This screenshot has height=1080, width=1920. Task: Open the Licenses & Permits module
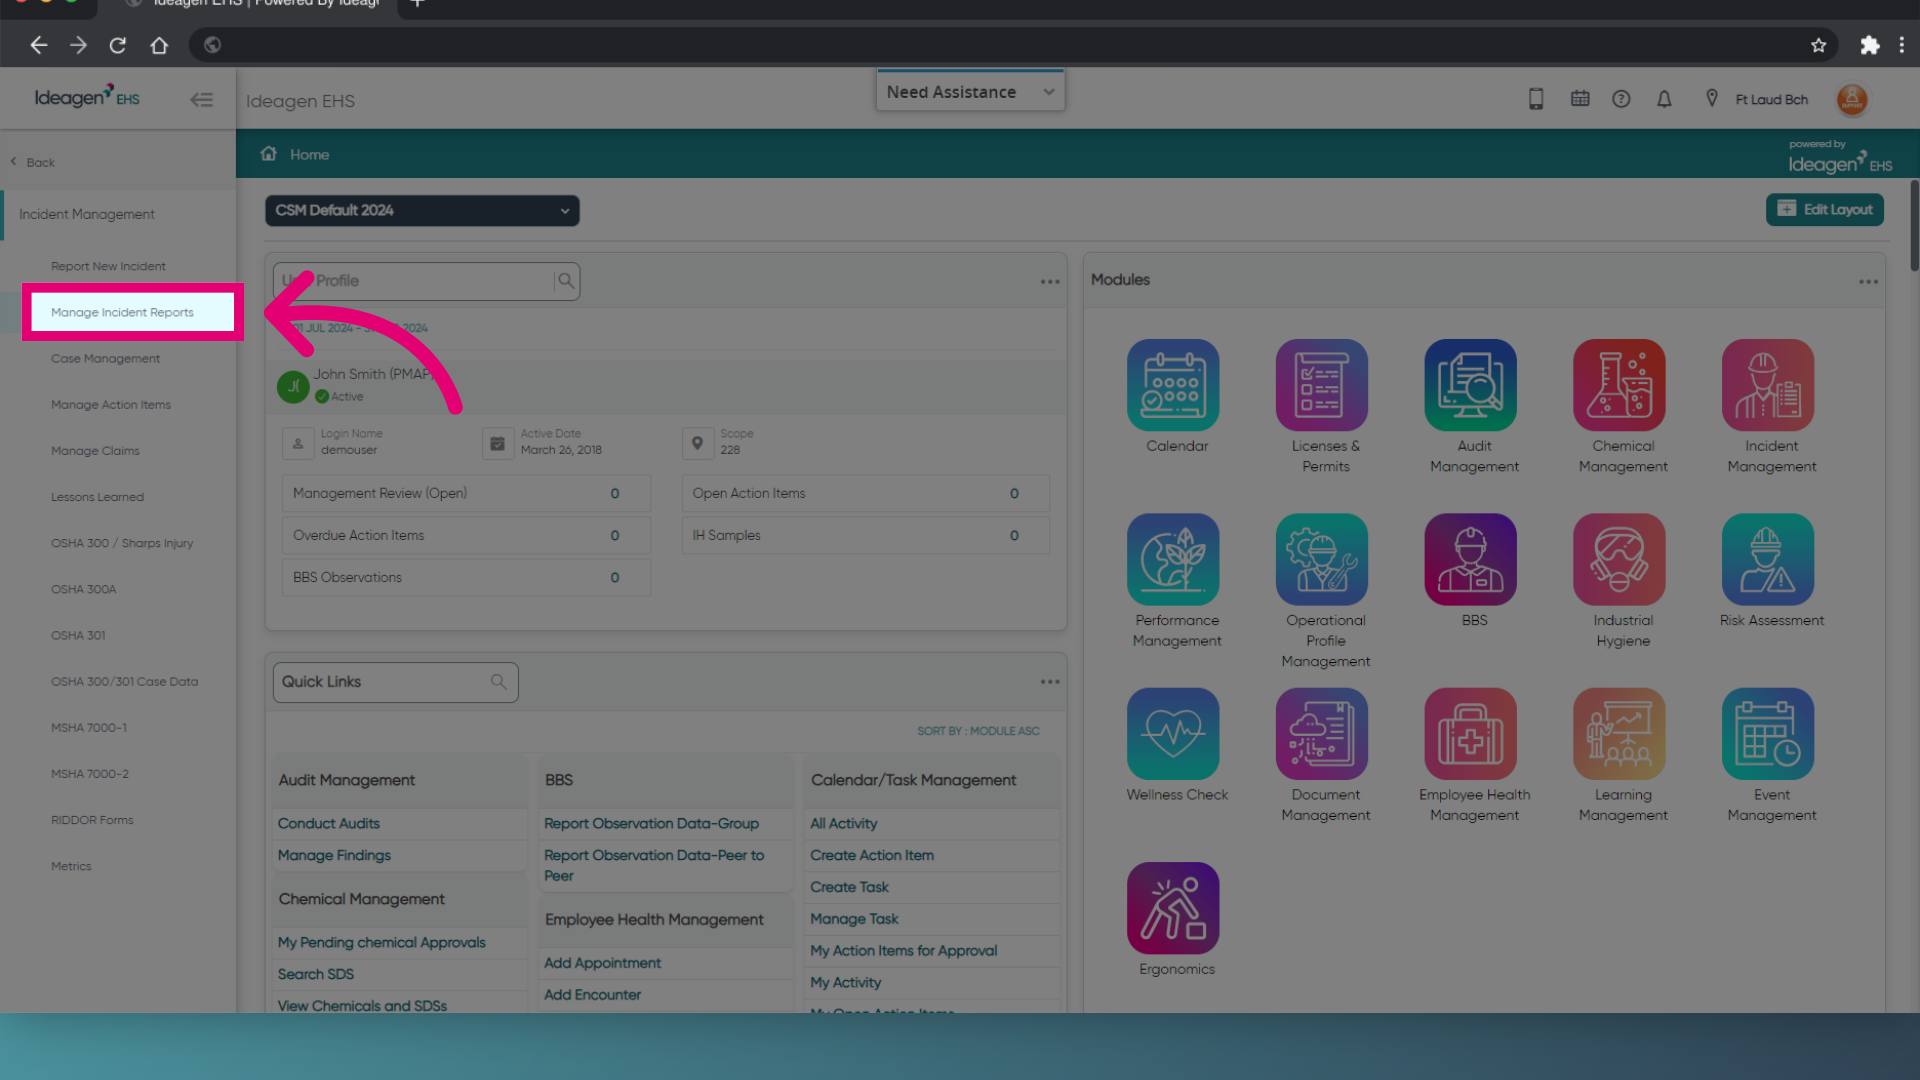[x=1322, y=385]
